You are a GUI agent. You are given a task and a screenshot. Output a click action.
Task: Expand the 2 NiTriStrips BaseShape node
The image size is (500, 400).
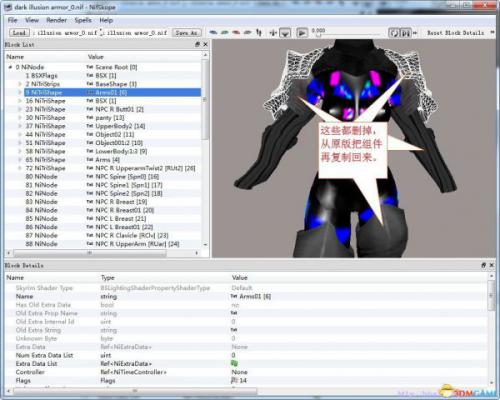20,84
